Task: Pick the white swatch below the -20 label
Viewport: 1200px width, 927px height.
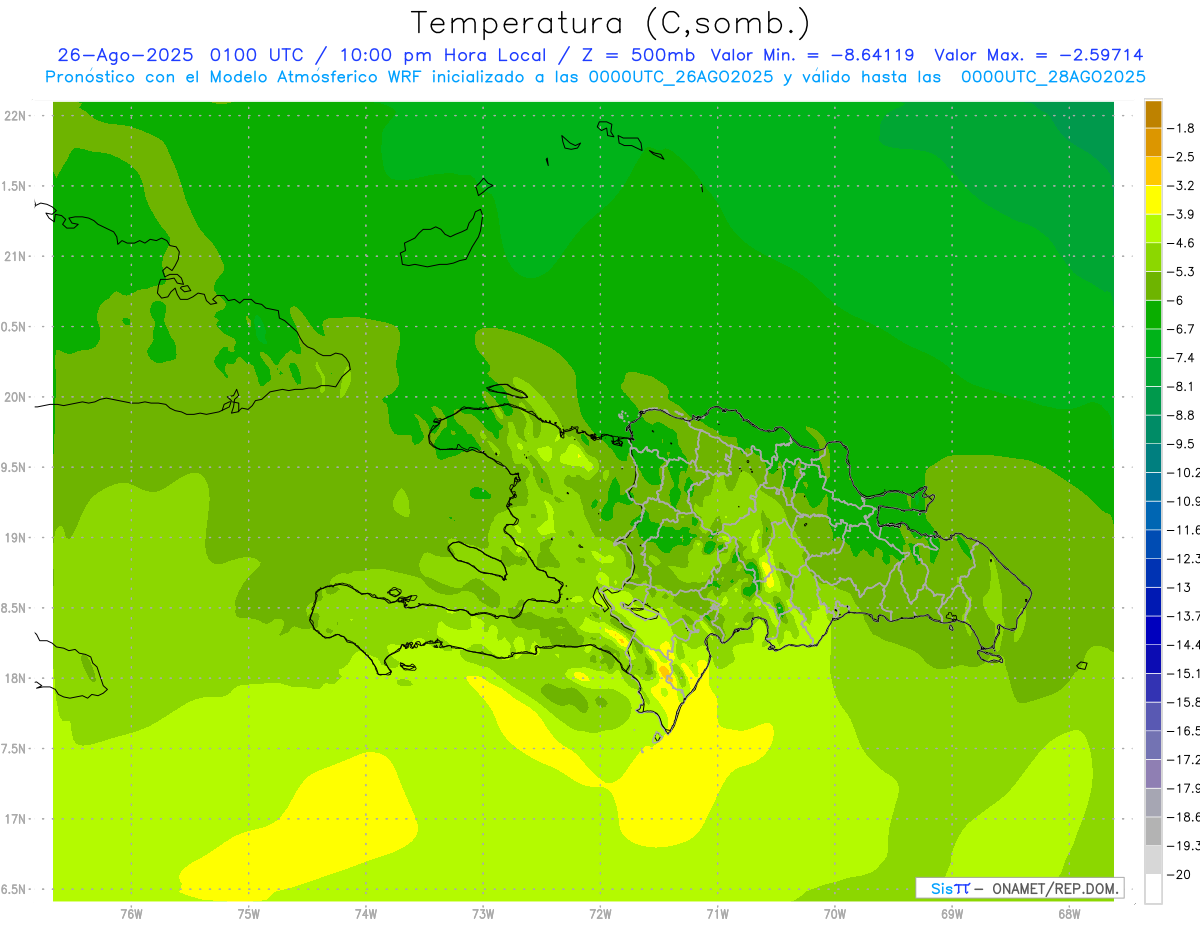Action: click(x=1153, y=889)
